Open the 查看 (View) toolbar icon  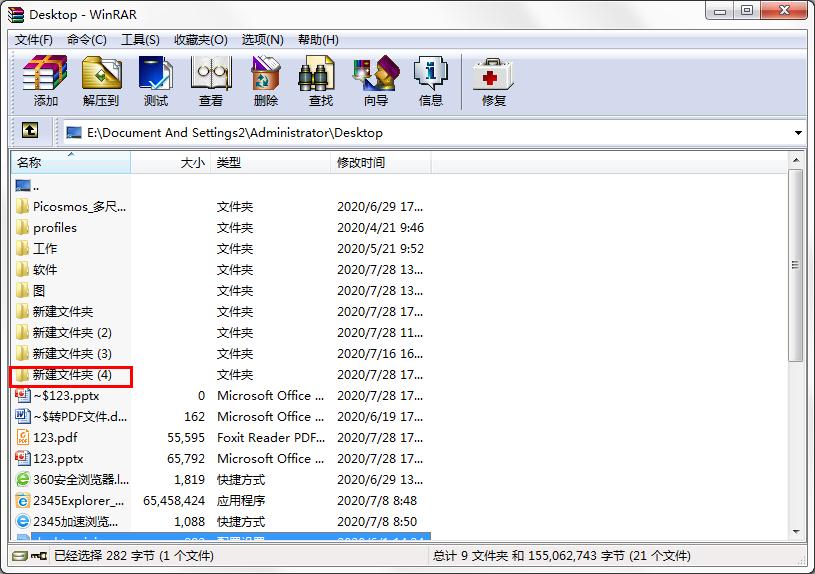211,73
